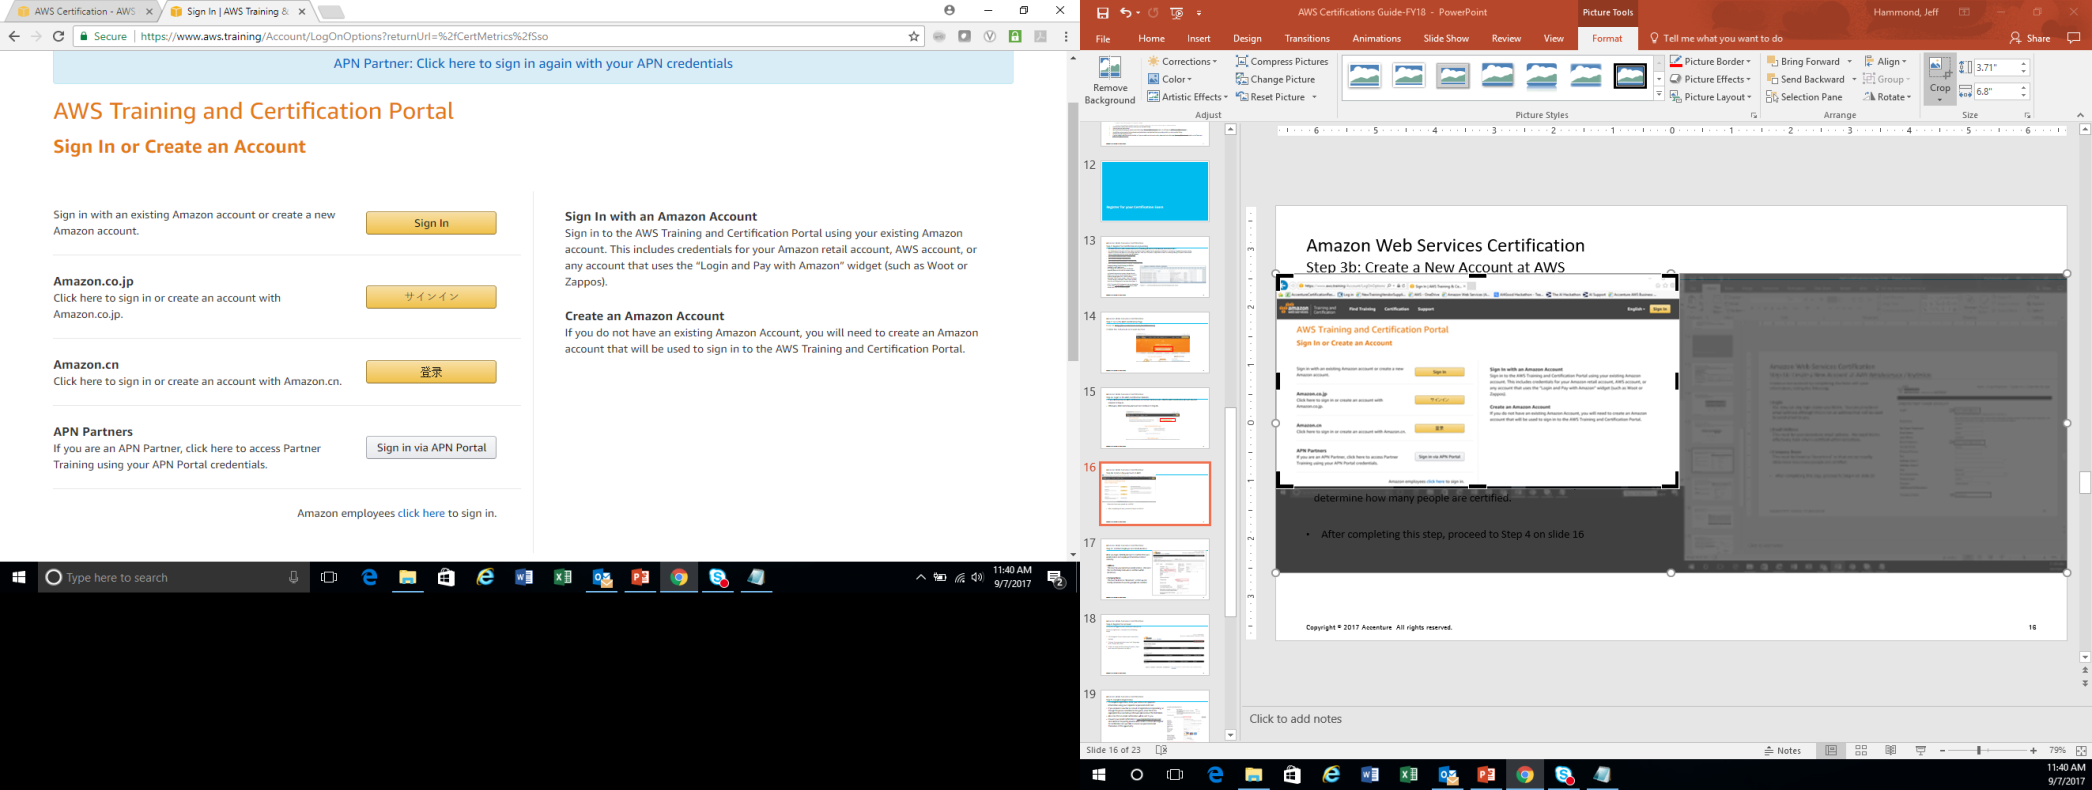The height and width of the screenshot is (790, 2092).
Task: Expand the Picture Styles gallery More arrow
Action: point(1659,95)
